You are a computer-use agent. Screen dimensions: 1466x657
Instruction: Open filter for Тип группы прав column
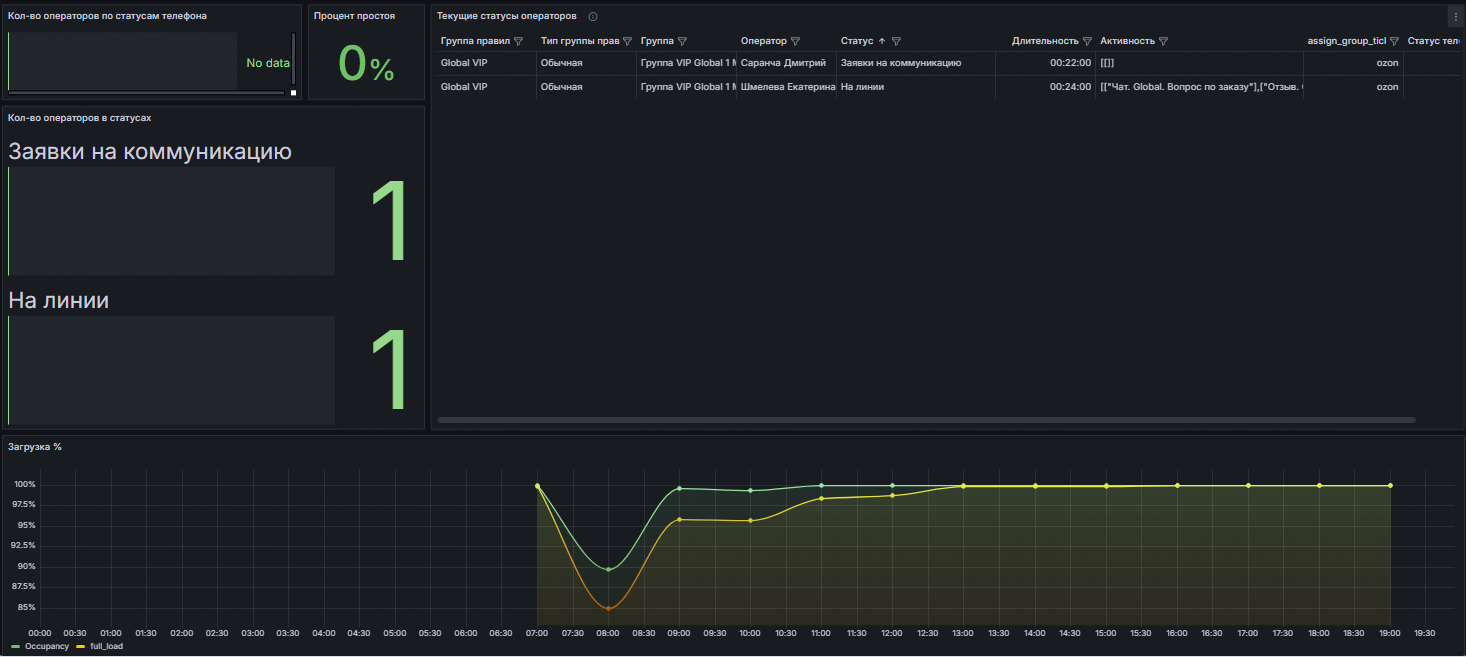(627, 42)
